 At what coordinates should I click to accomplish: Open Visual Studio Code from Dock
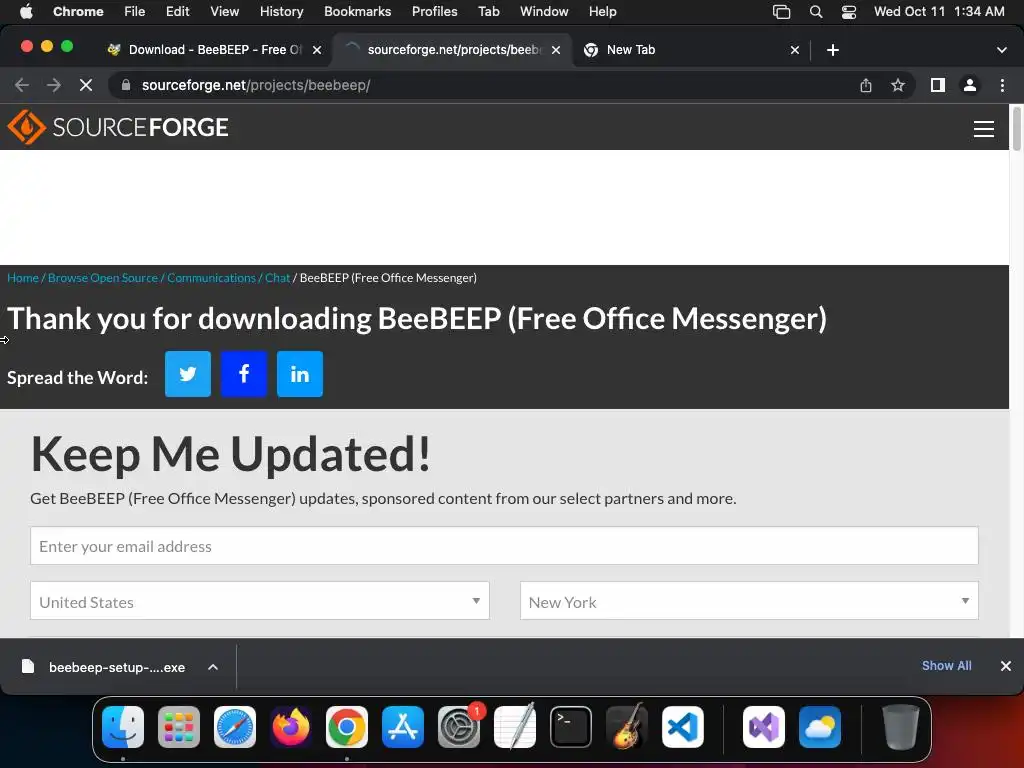pos(683,727)
